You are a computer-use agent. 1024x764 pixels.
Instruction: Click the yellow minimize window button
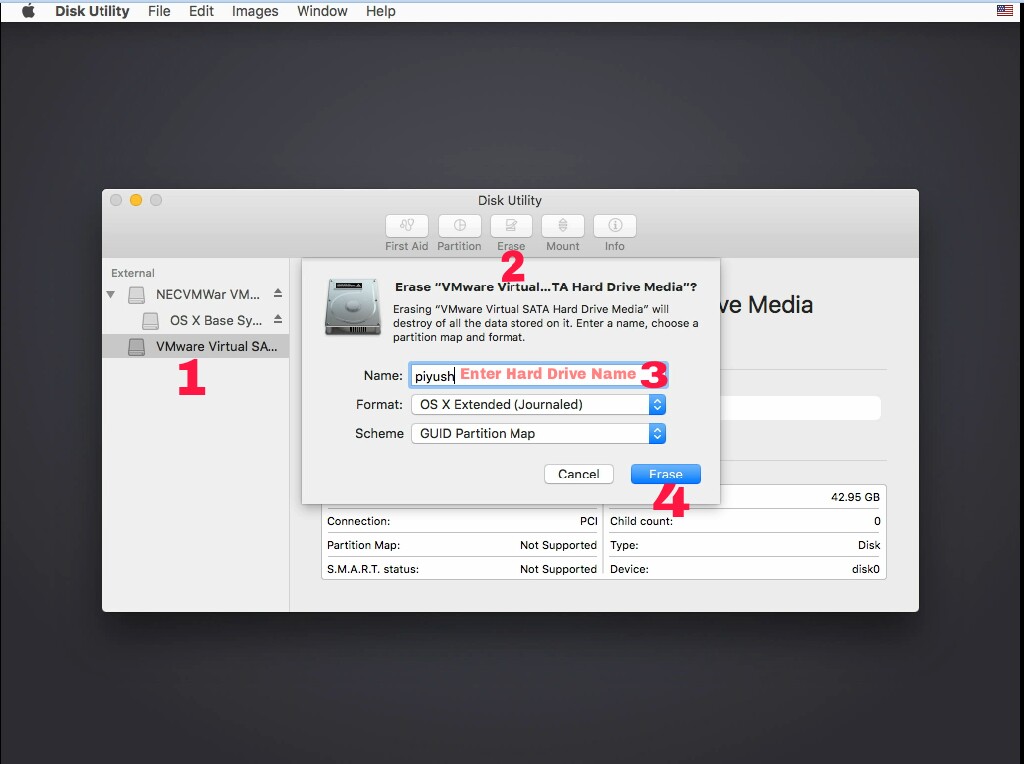tap(136, 200)
